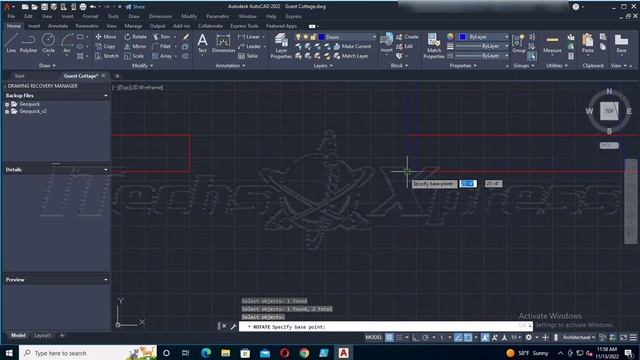The image size is (640, 360).
Task: Open the Format menu
Action: pyautogui.click(x=90, y=16)
